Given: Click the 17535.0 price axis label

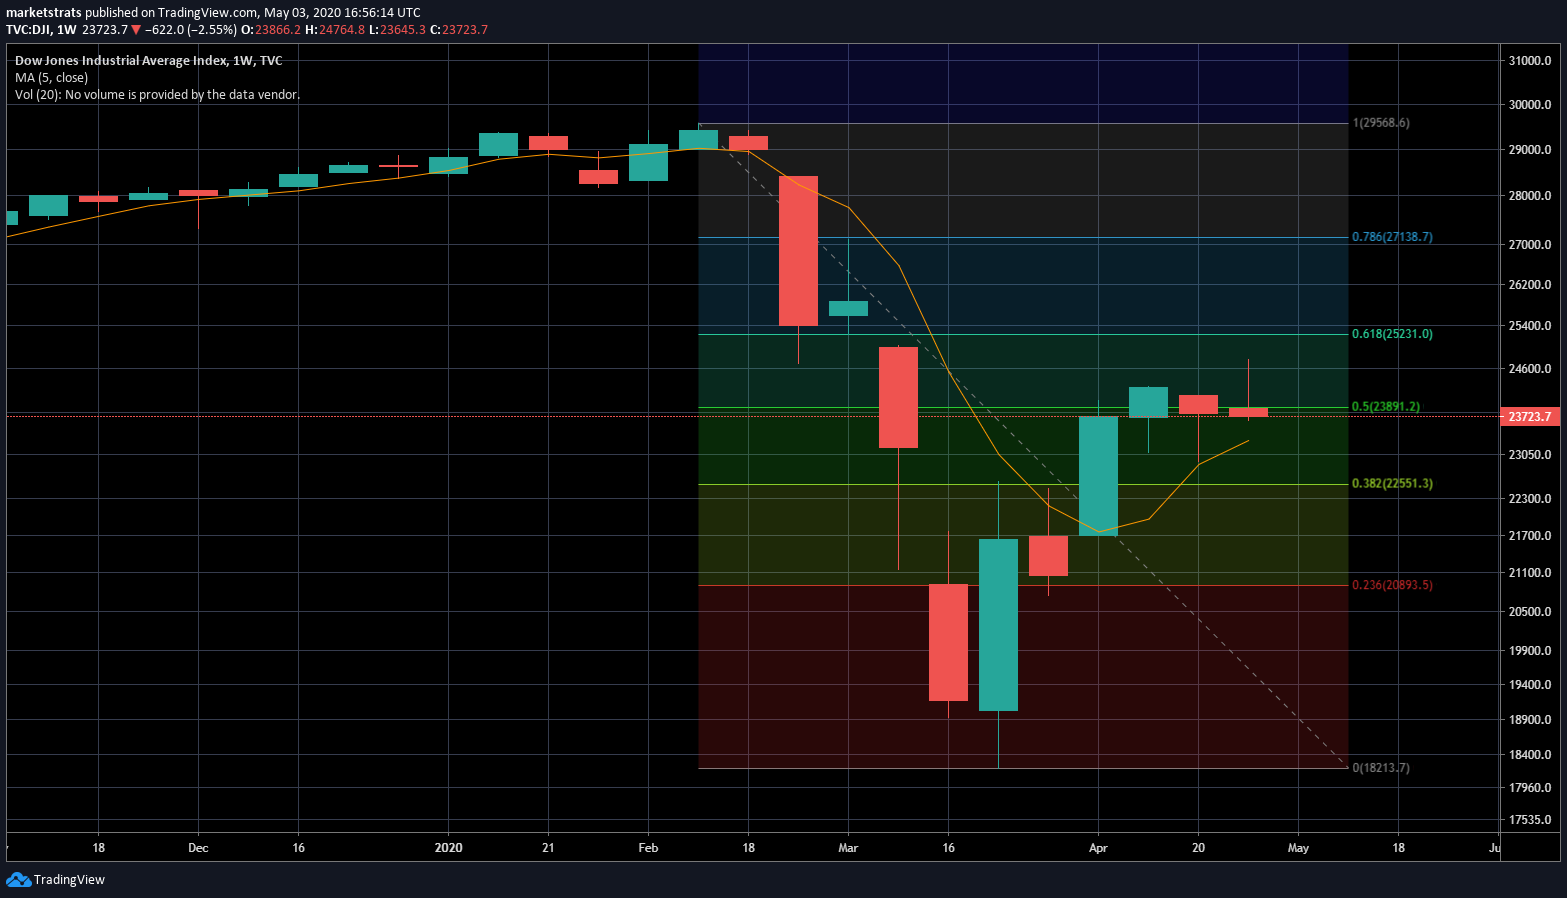Looking at the screenshot, I should point(1530,820).
